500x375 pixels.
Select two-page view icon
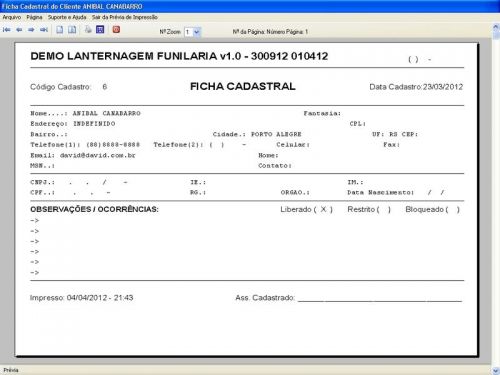click(x=72, y=30)
